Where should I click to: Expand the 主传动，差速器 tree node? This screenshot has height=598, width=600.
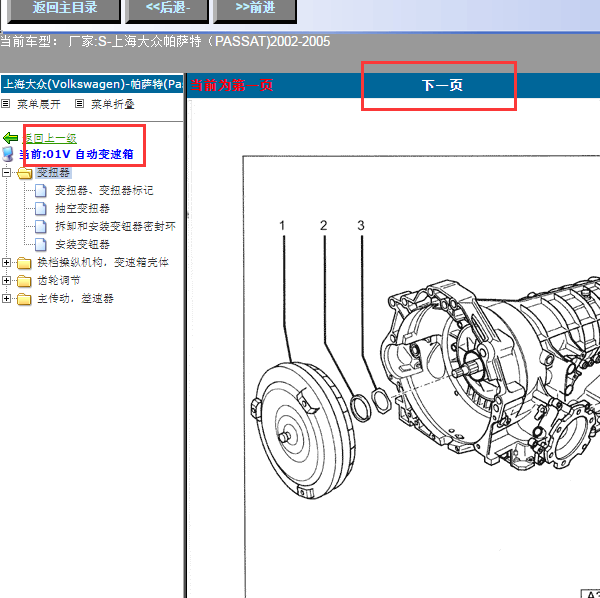[x=6, y=298]
